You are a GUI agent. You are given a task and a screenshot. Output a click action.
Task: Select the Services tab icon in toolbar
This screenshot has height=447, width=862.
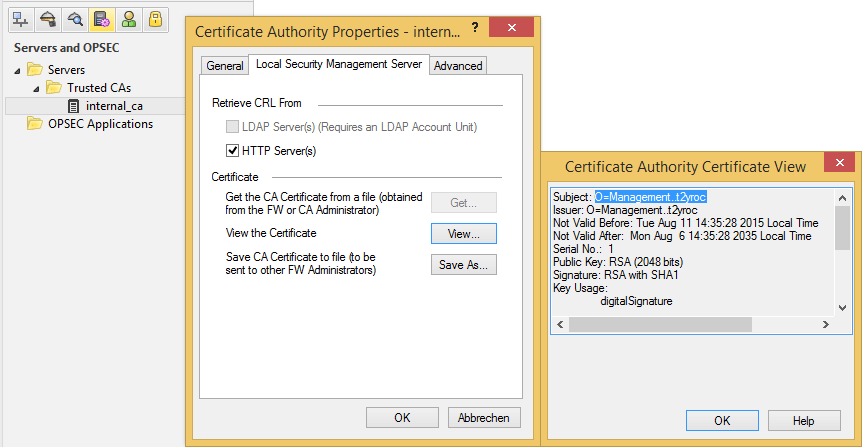click(x=47, y=18)
